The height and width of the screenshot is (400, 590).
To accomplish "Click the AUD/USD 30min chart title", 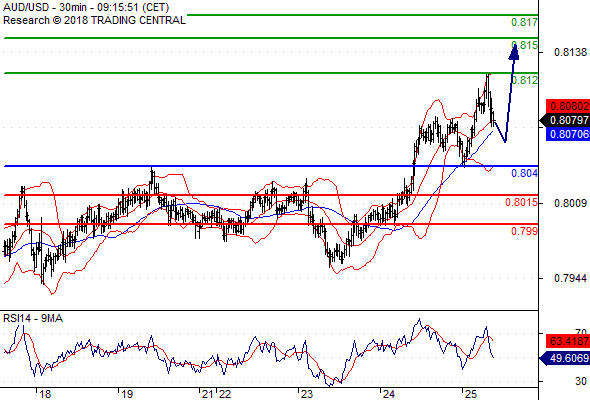I will pos(86,7).
